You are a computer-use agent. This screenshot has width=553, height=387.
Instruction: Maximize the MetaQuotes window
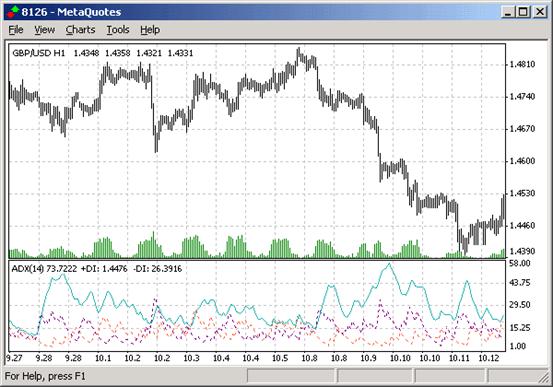coord(523,12)
